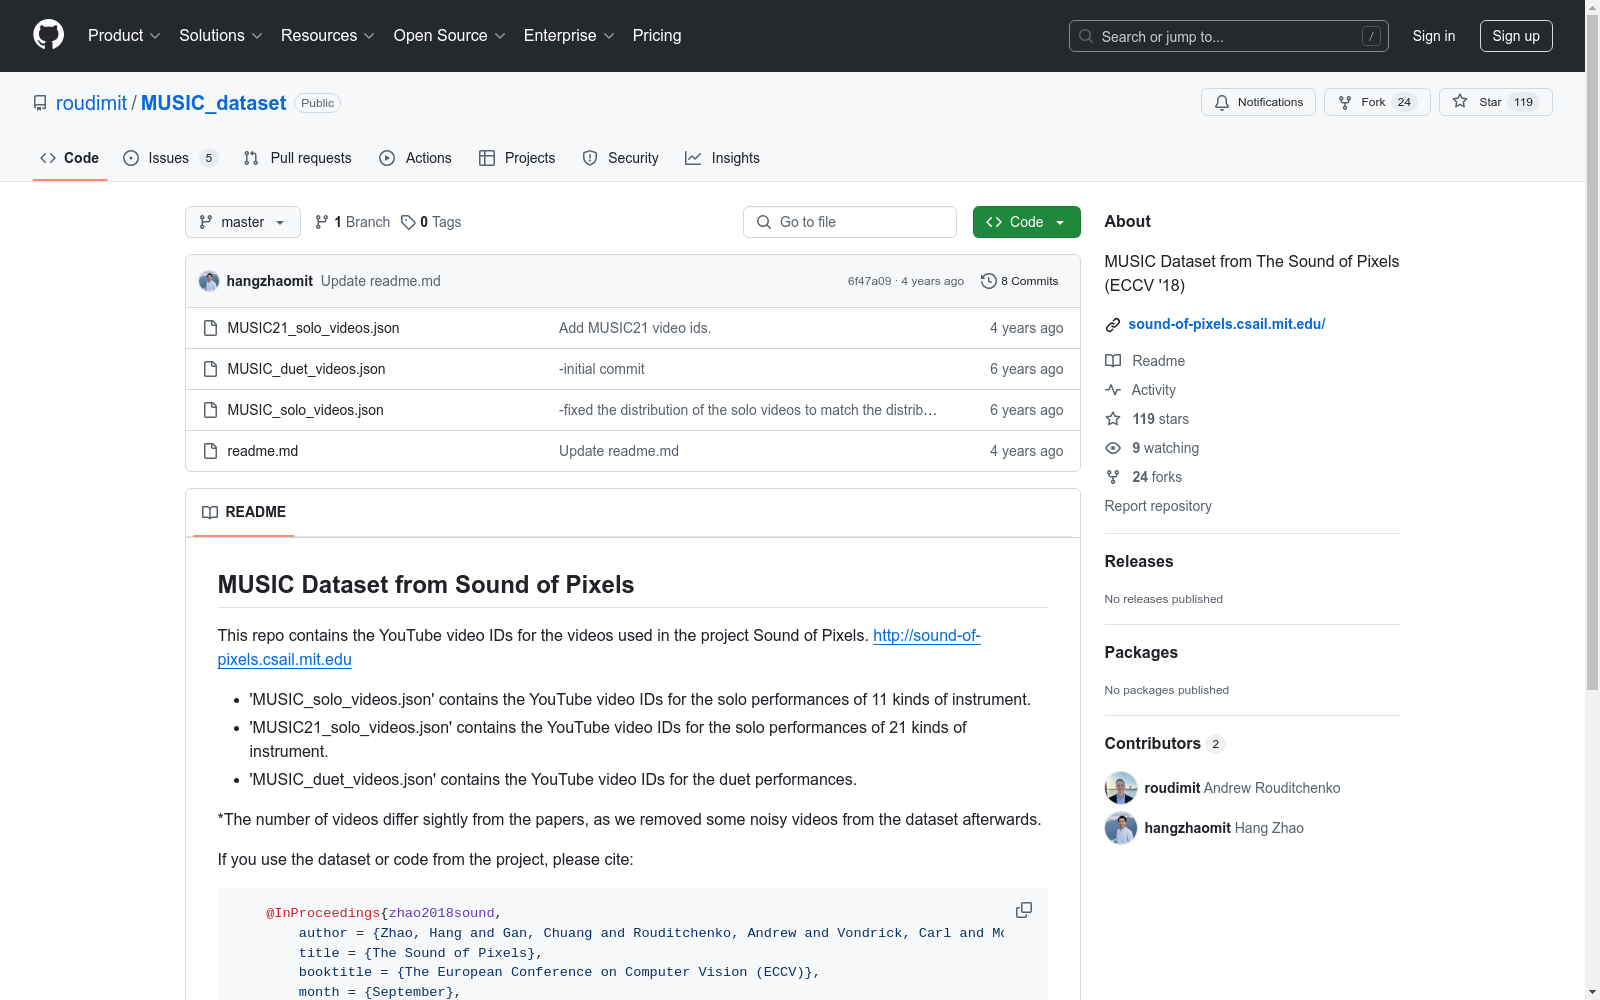Image resolution: width=1600 pixels, height=1000 pixels.
Task: Click the branch icon beside 1 Branch
Action: pyautogui.click(x=322, y=222)
